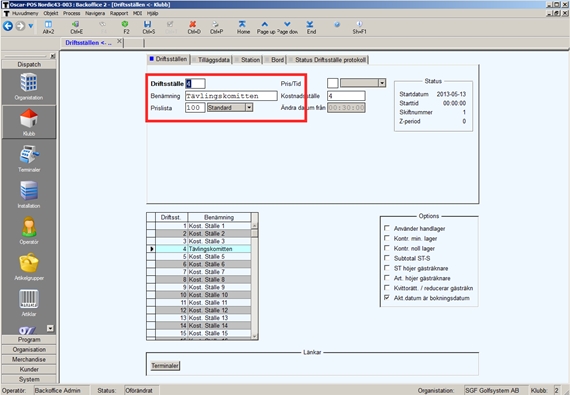
Task: Toggle Kontr. noll lager checkbox
Action: pyautogui.click(x=387, y=248)
